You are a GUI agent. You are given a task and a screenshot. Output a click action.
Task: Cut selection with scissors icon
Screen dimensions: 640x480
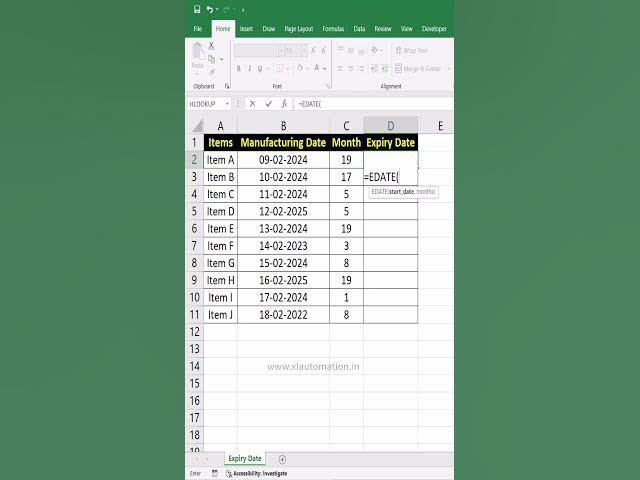211,46
